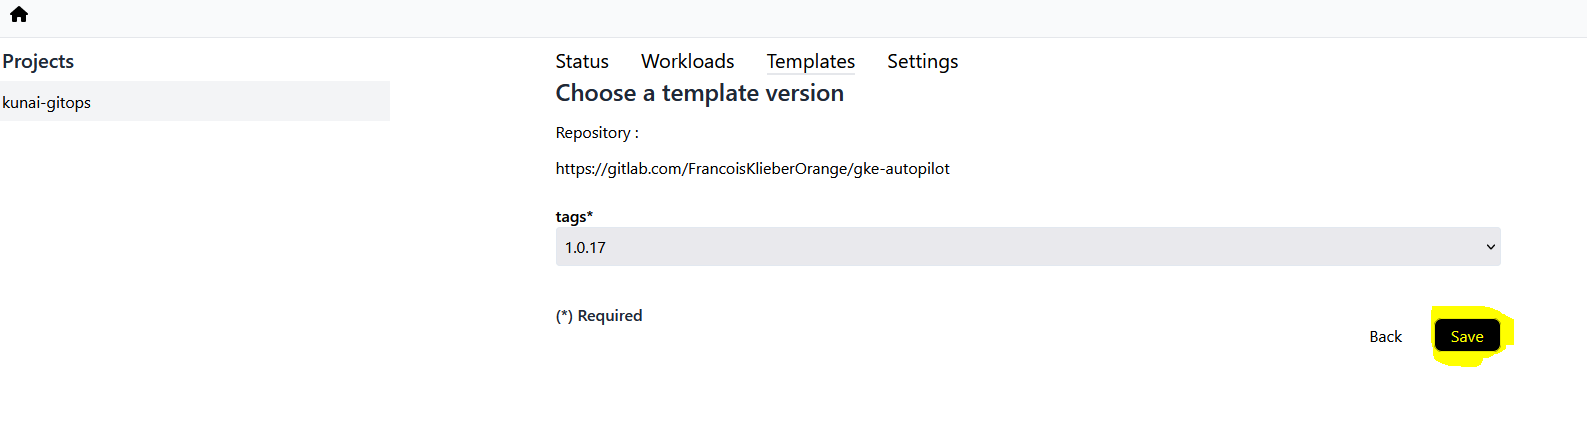This screenshot has height=441, width=1587.
Task: Go to the Settings tab
Action: [922, 61]
